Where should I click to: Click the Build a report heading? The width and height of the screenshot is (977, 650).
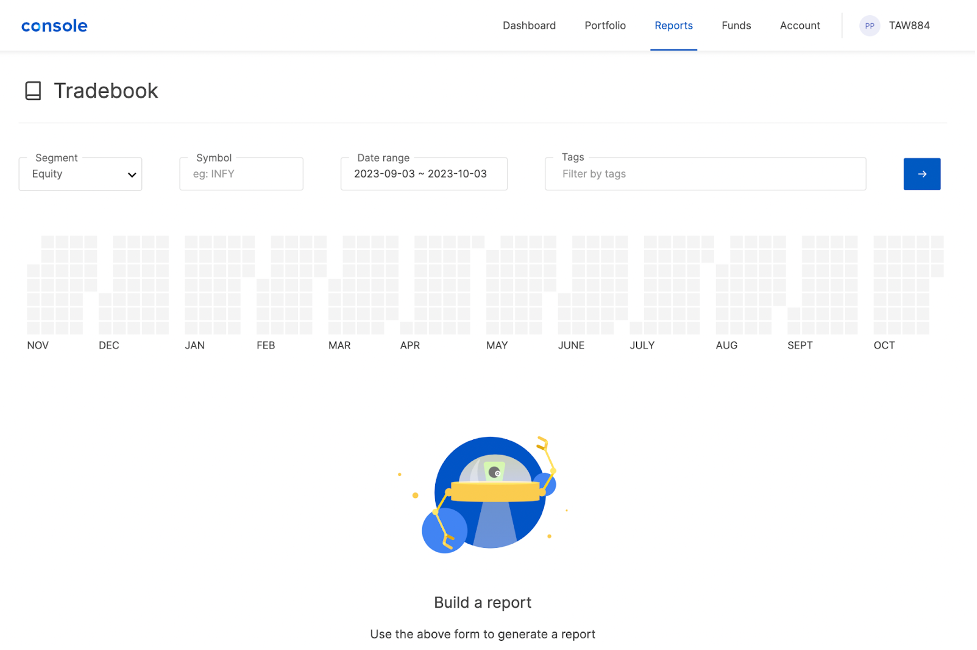tap(482, 603)
